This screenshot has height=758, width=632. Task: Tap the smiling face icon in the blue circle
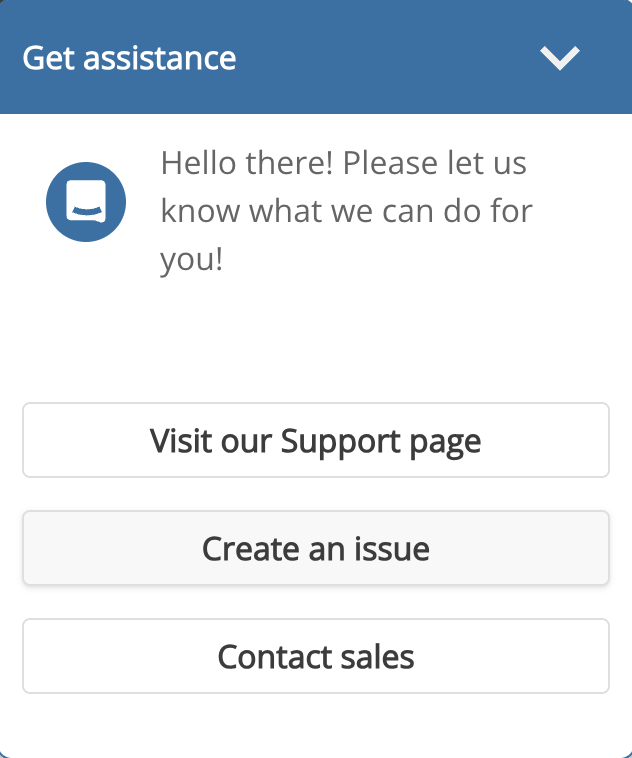point(86,202)
